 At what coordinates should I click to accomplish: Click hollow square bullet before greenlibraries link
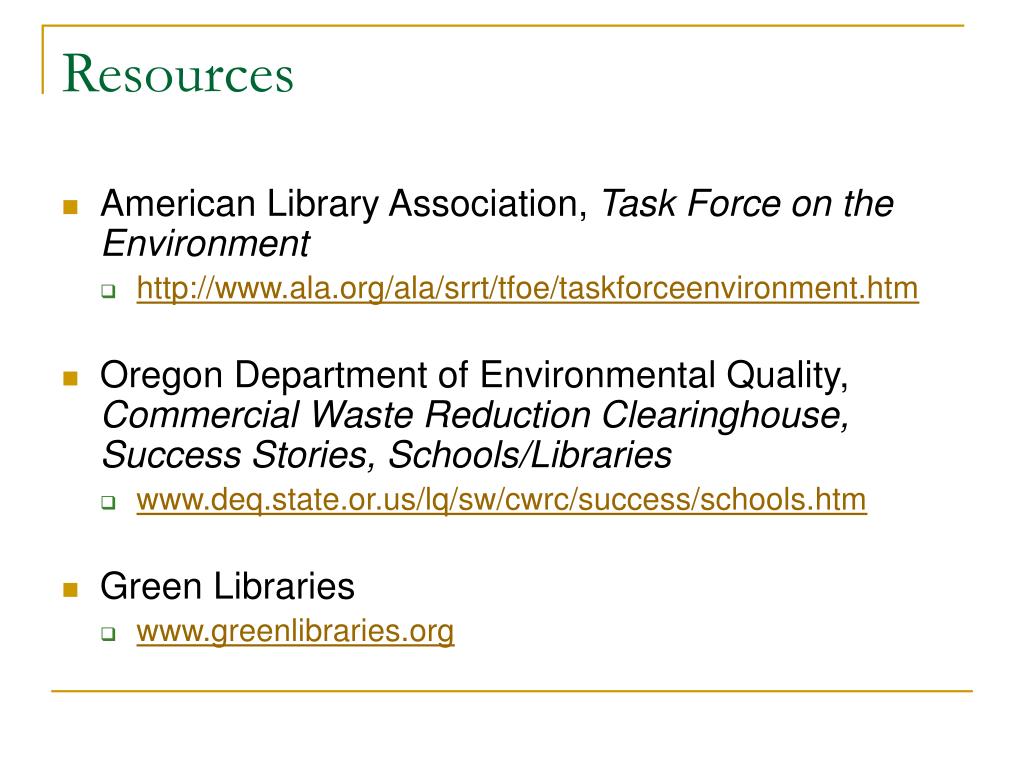(108, 634)
